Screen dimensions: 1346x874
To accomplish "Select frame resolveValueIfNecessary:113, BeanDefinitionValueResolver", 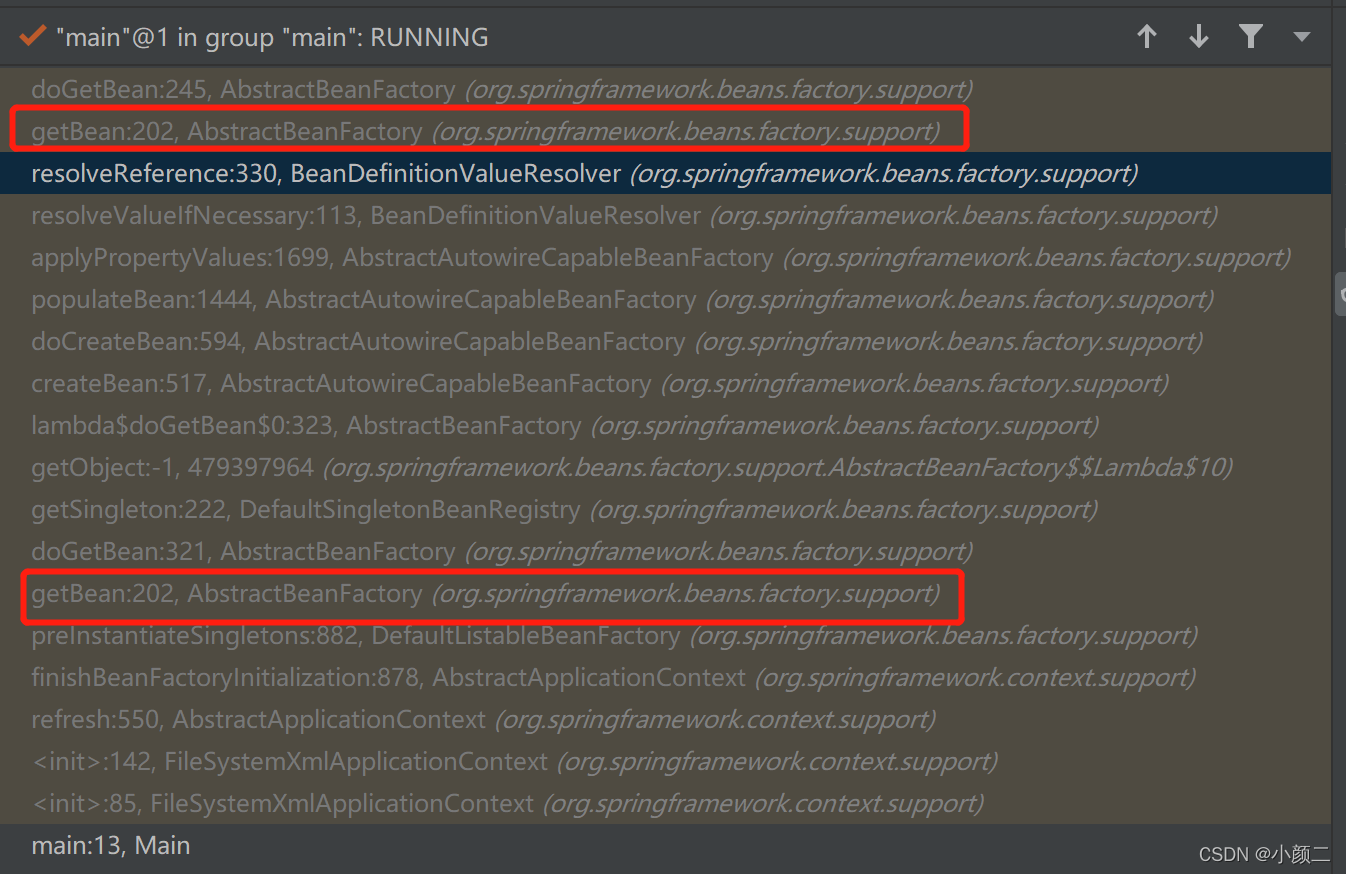I will click(x=665, y=215).
